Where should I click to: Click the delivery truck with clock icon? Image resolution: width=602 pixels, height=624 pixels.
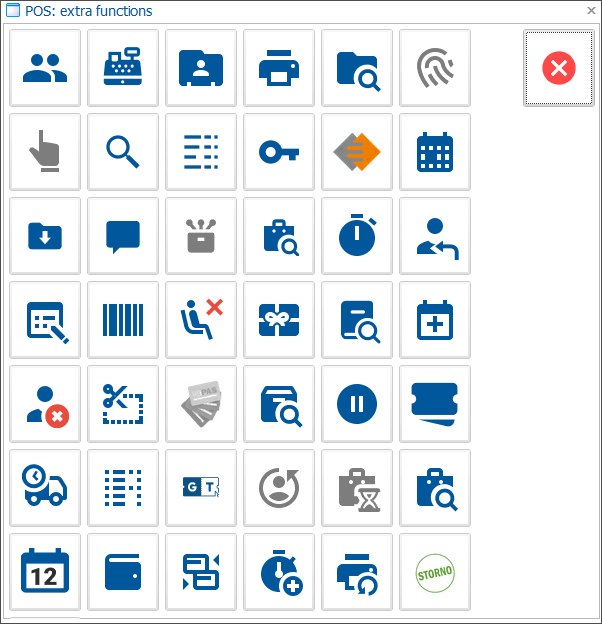tap(45, 488)
